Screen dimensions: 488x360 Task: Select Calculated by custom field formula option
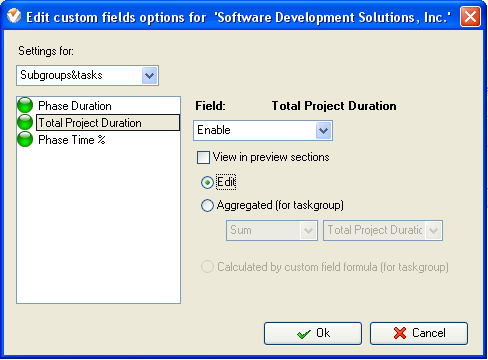click(x=207, y=267)
